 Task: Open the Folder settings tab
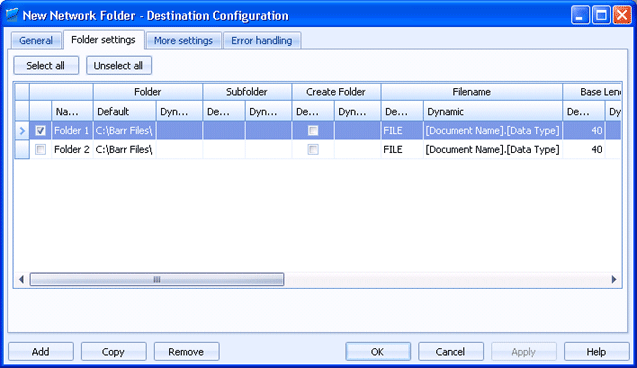(104, 39)
